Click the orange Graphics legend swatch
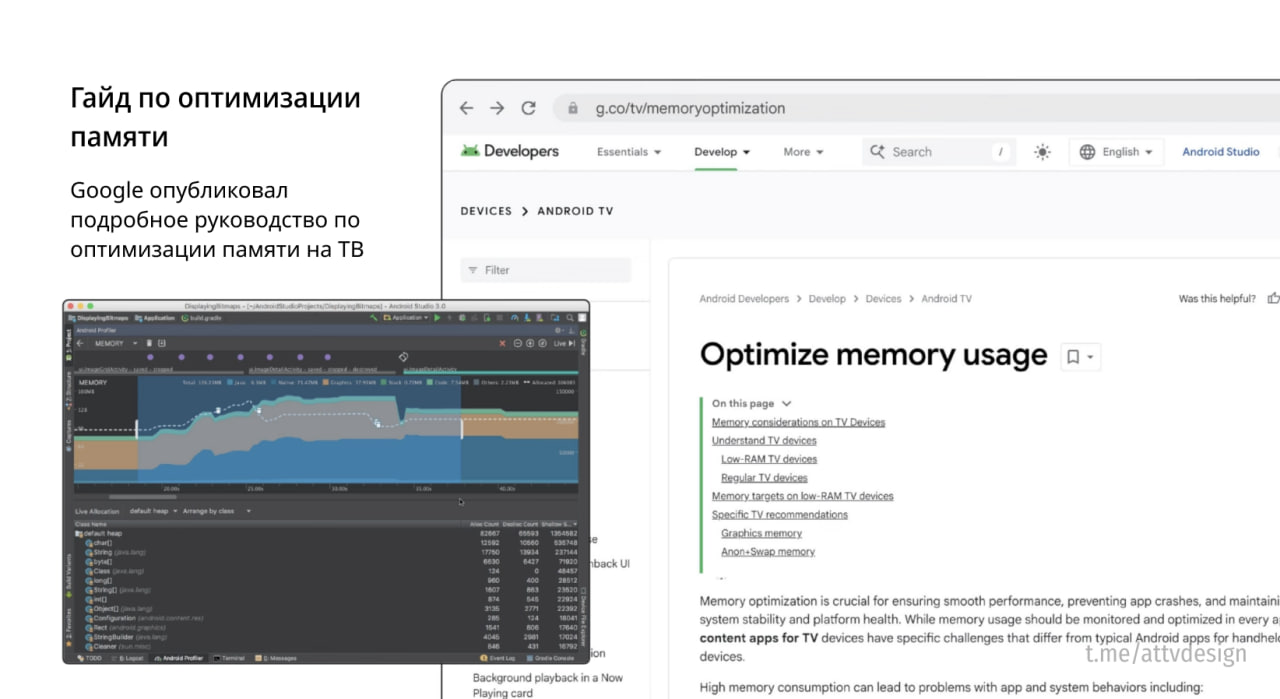This screenshot has height=699, width=1280. pyautogui.click(x=325, y=382)
